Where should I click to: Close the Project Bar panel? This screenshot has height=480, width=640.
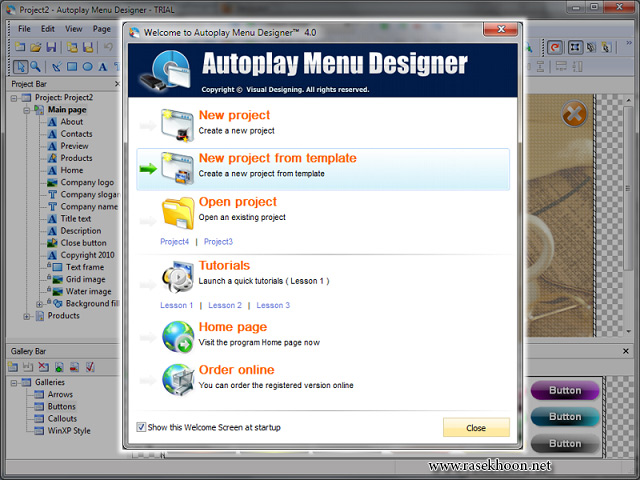point(117,84)
